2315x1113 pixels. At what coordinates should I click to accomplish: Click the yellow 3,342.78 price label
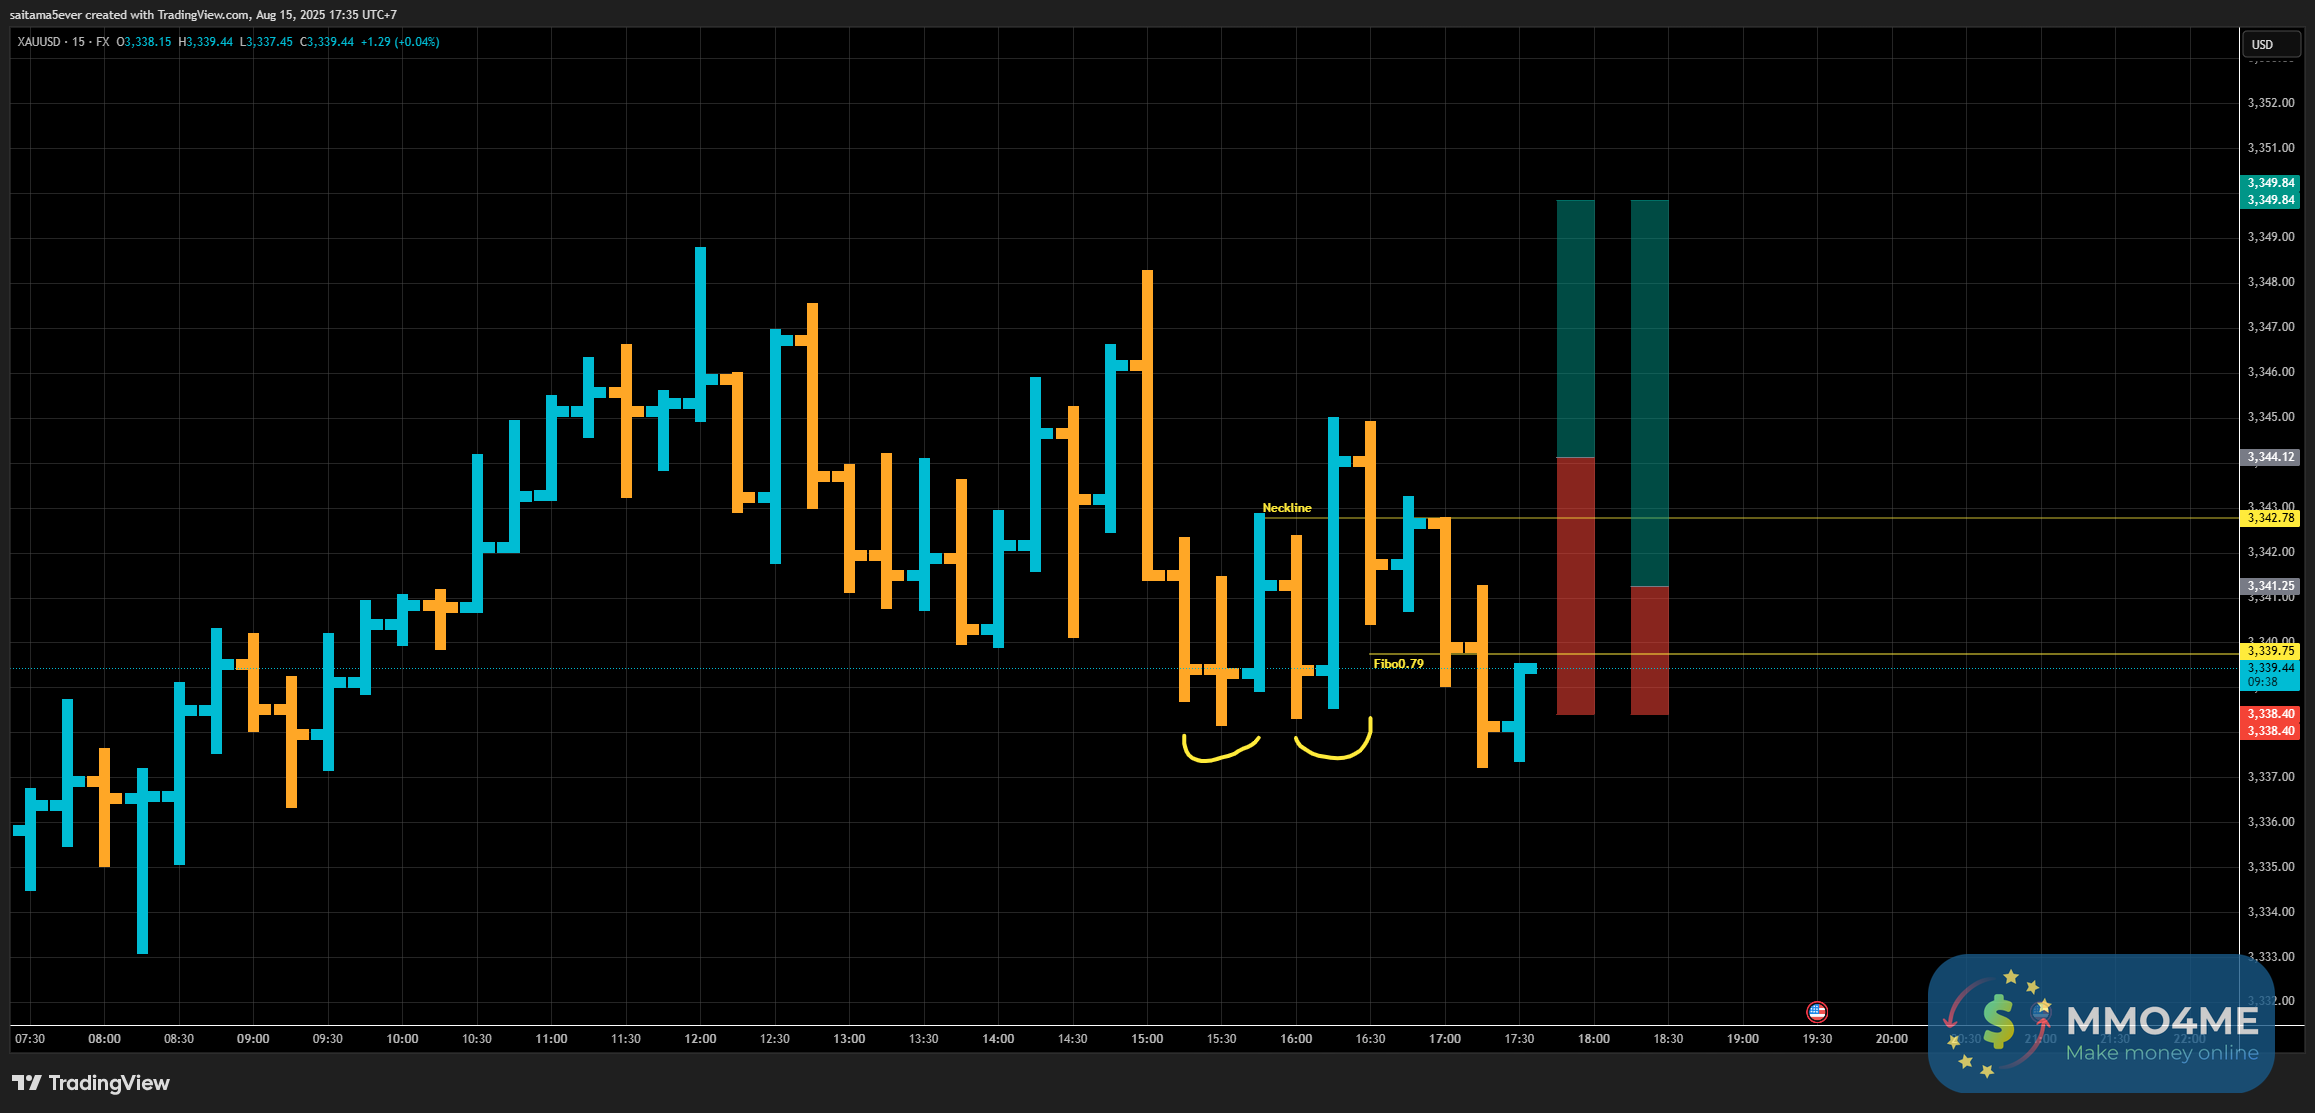click(x=2270, y=518)
